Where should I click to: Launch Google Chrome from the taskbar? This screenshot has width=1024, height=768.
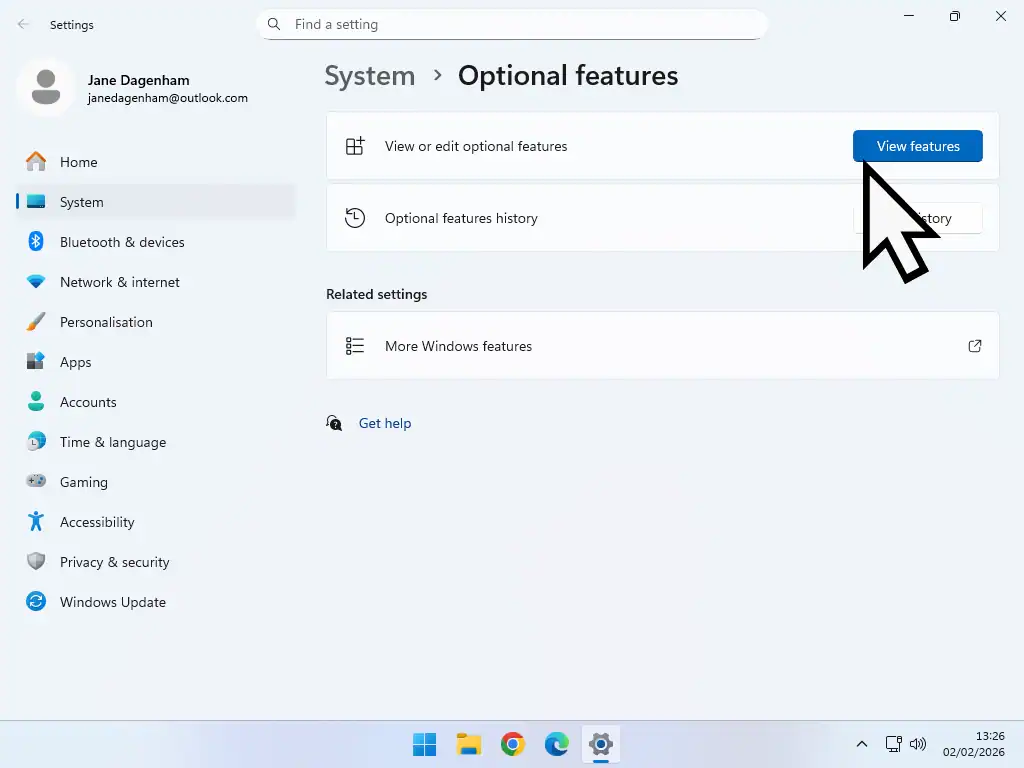click(512, 744)
